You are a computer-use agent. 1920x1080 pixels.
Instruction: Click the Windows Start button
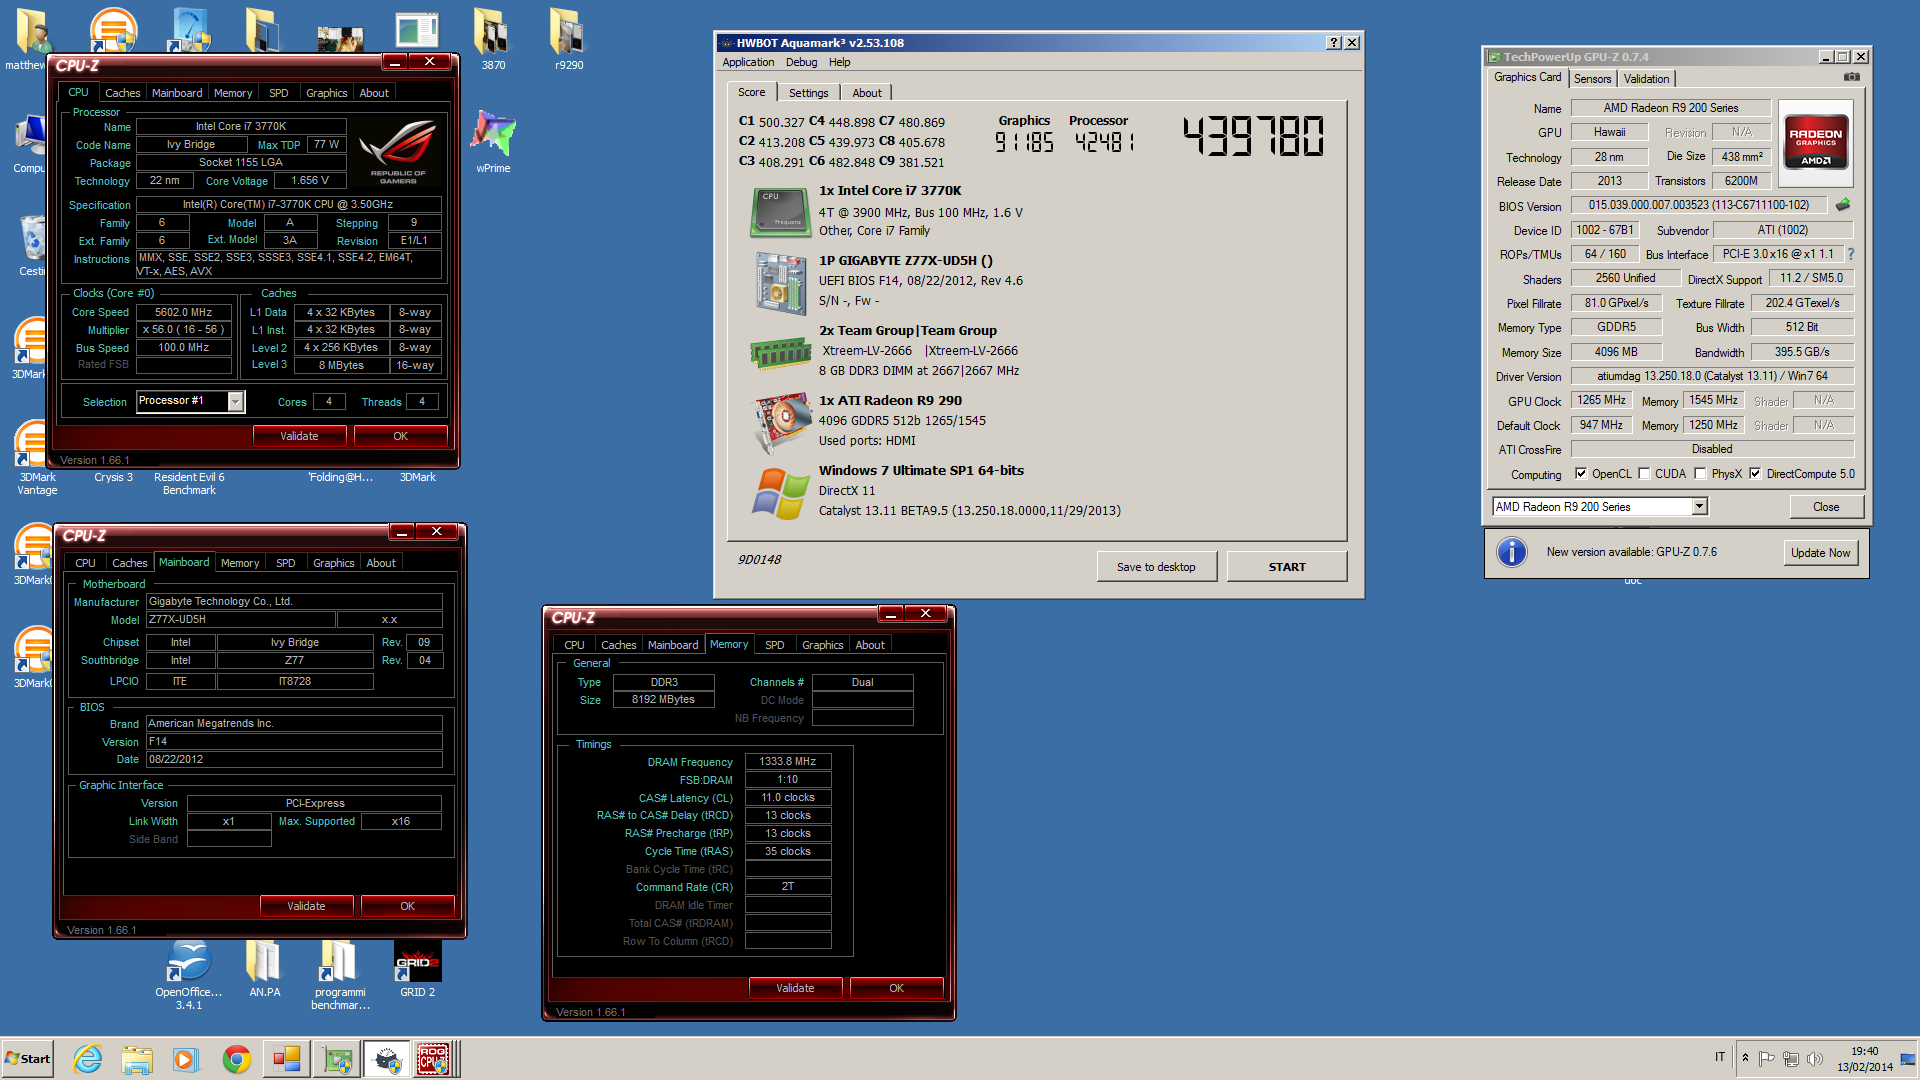pos(28,1059)
